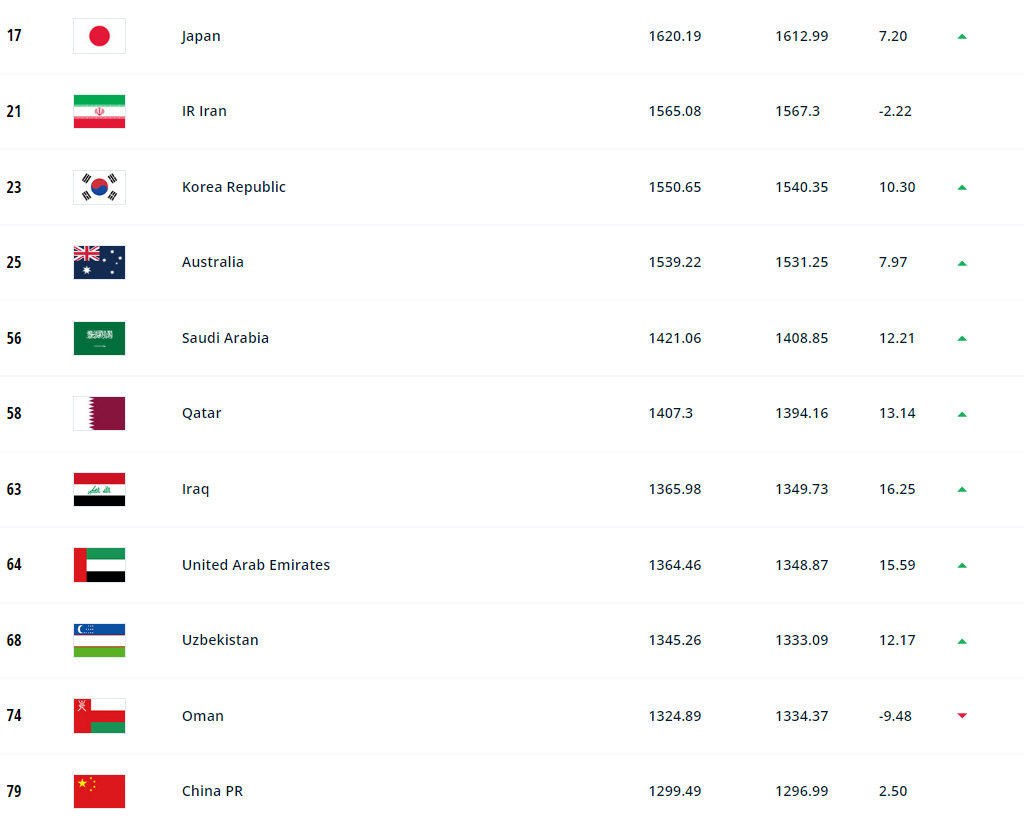Click the IR Iran flag icon

pyautogui.click(x=99, y=111)
